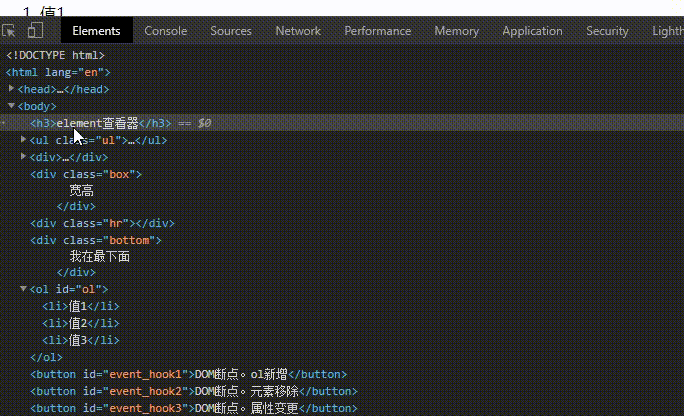Select the h3 element查看器 node
This screenshot has width=684, height=416.
[x=100, y=123]
